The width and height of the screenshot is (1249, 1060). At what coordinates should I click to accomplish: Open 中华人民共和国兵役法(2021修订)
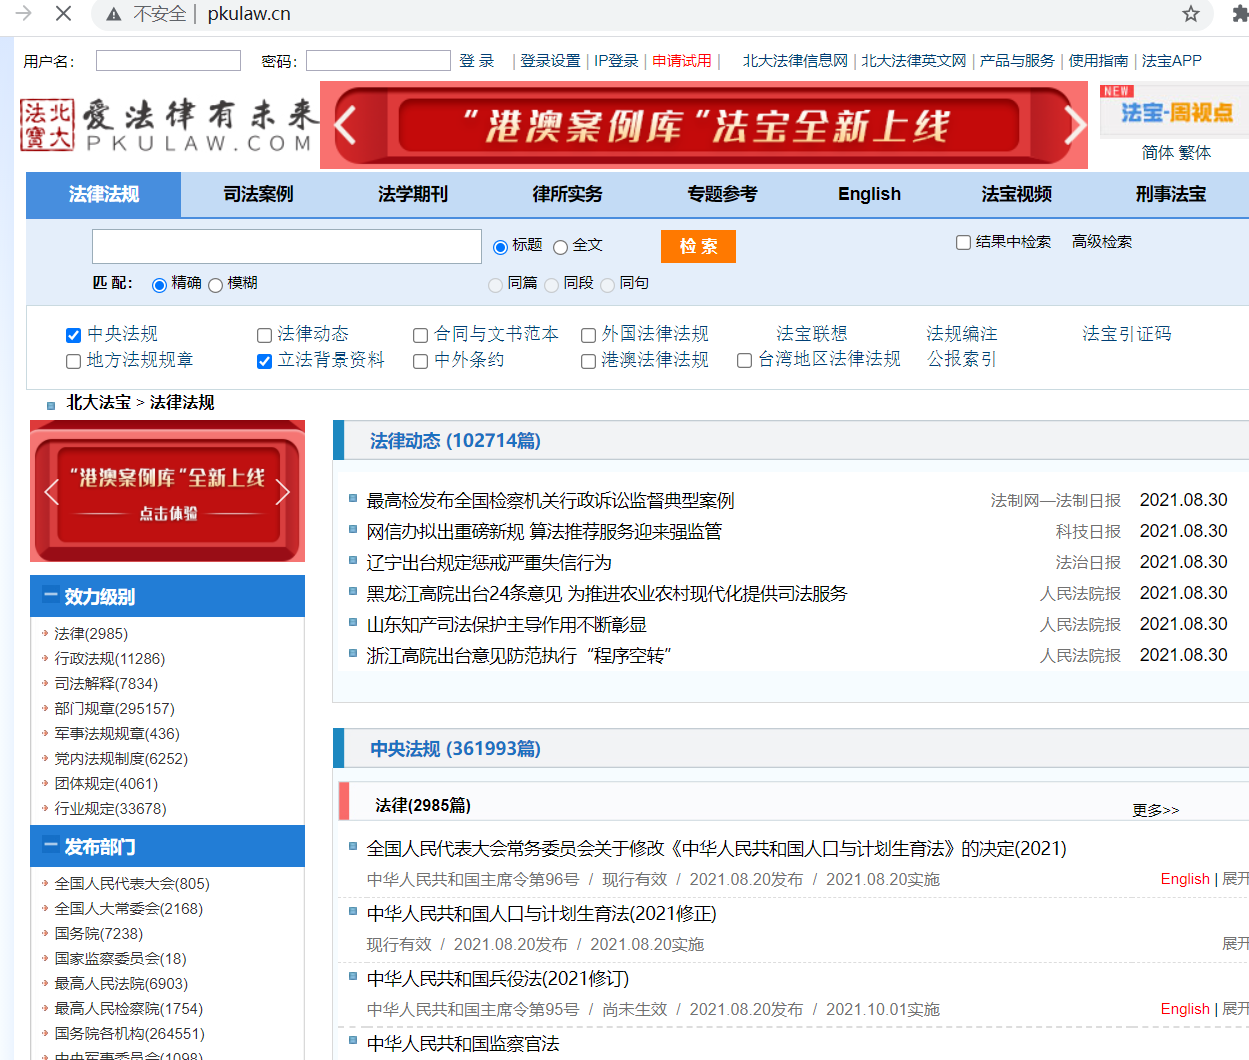point(498,979)
